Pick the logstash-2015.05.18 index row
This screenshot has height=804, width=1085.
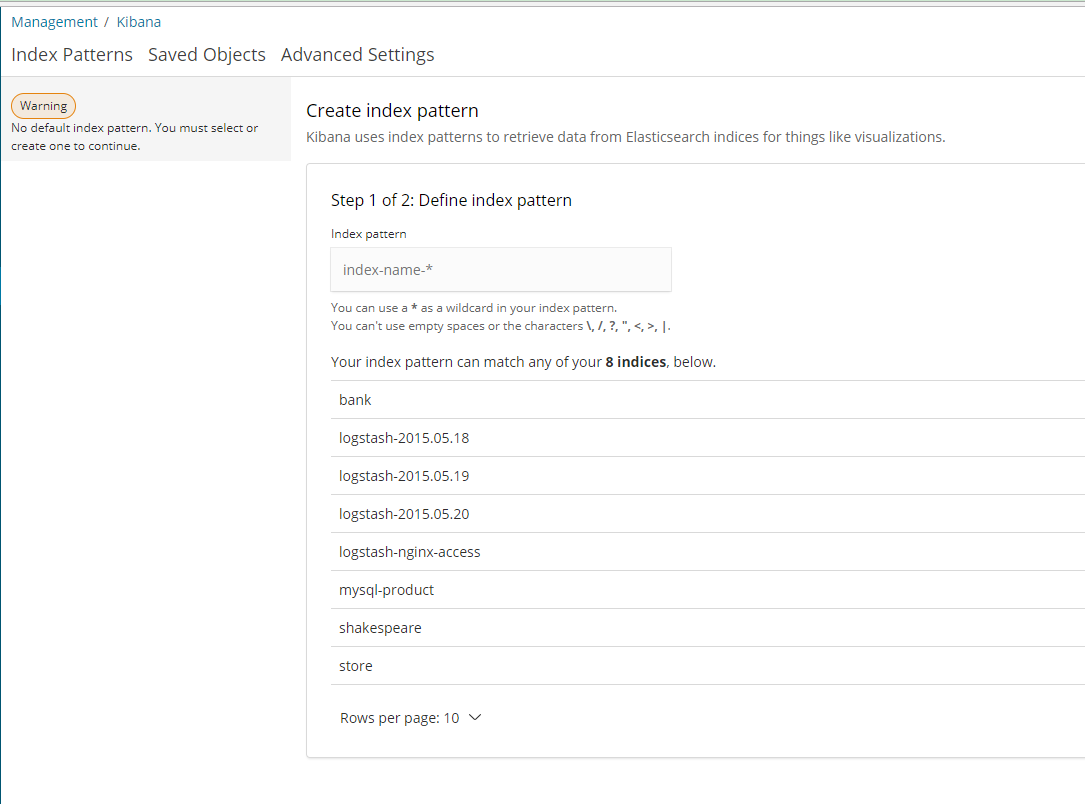click(x=404, y=438)
